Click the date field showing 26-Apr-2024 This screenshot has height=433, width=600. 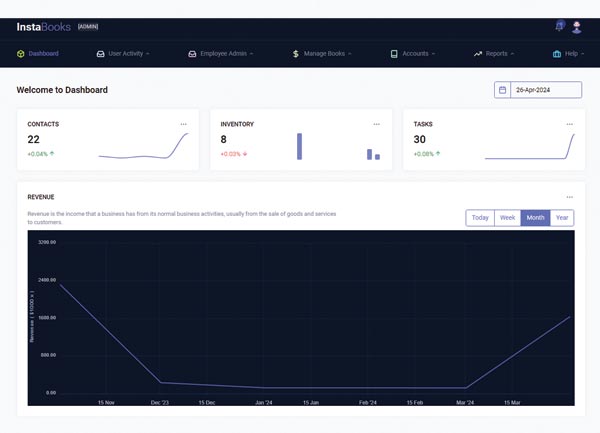pos(545,90)
